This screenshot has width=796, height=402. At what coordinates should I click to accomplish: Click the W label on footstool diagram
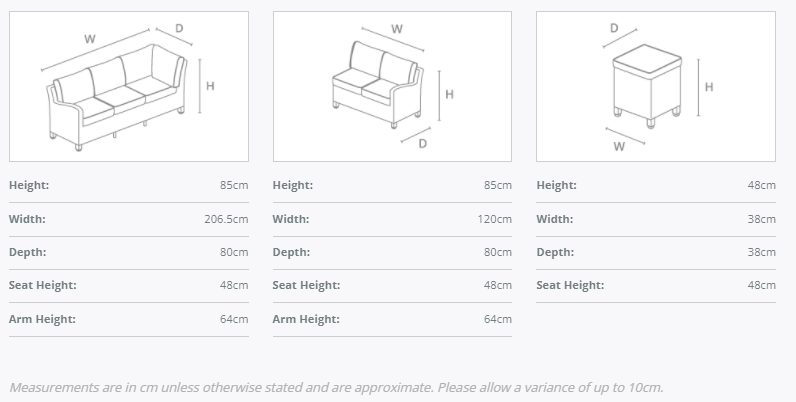(x=619, y=146)
